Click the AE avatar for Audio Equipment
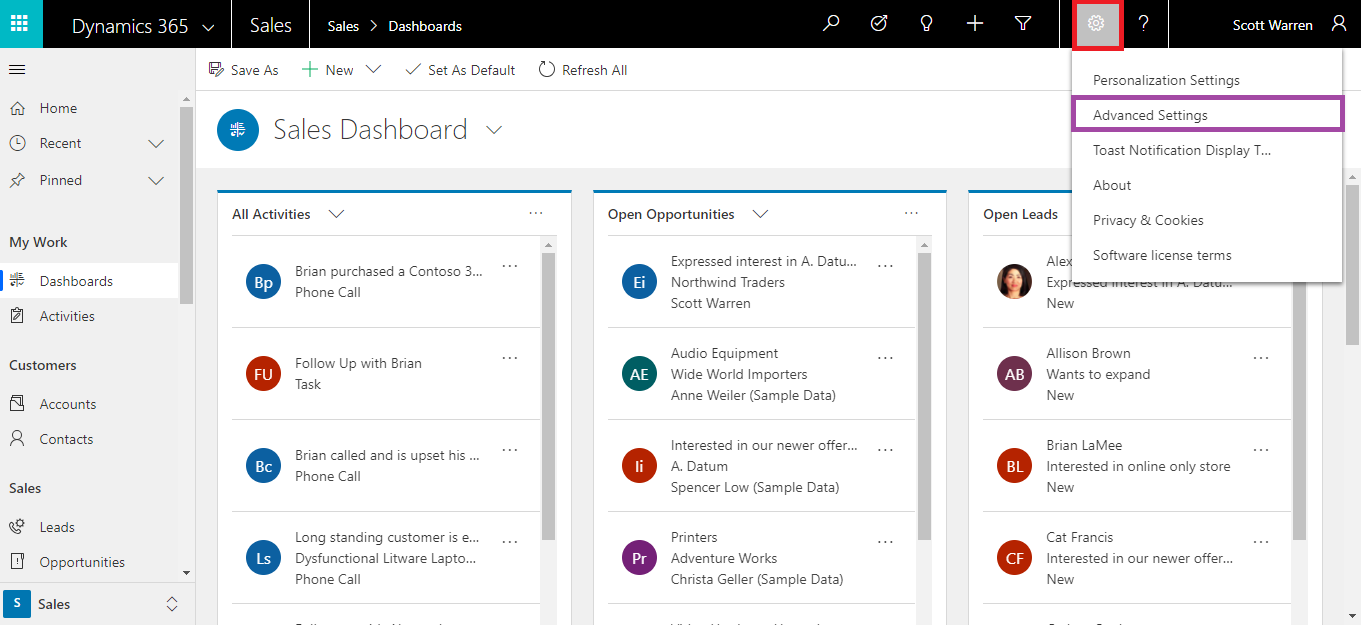 639,375
